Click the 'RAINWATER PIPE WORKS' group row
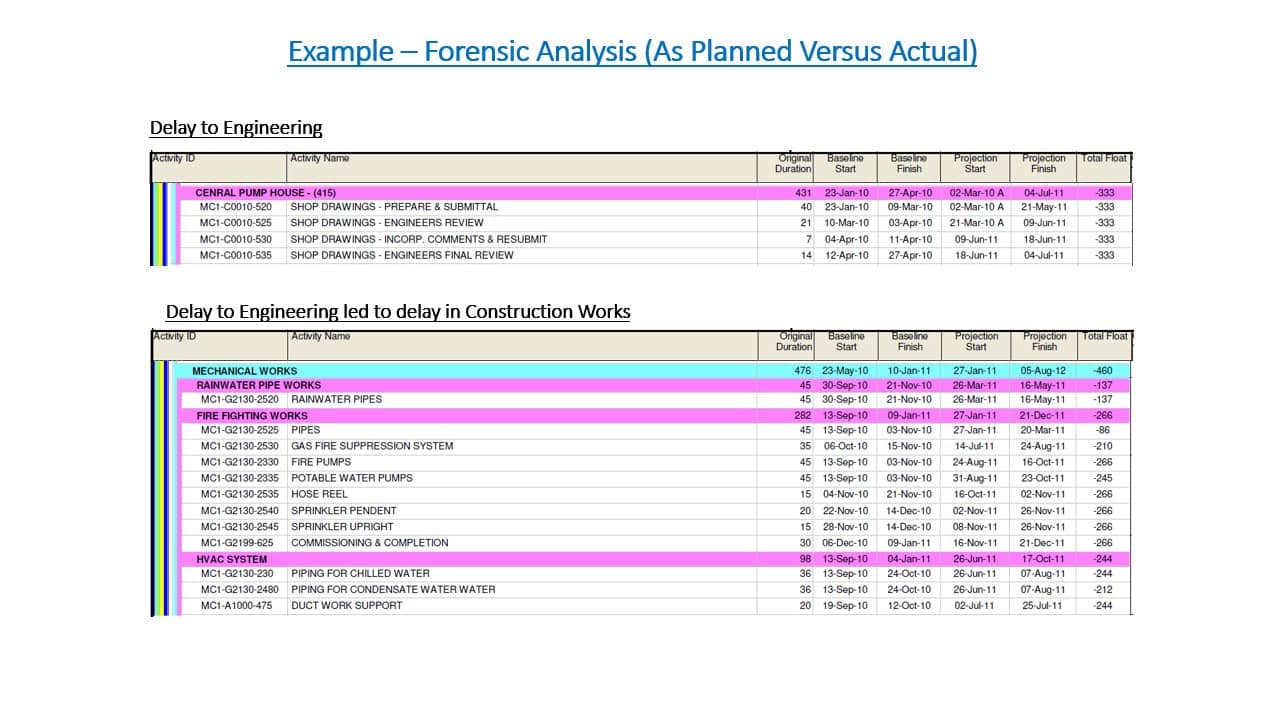The width and height of the screenshot is (1280, 720). point(654,385)
